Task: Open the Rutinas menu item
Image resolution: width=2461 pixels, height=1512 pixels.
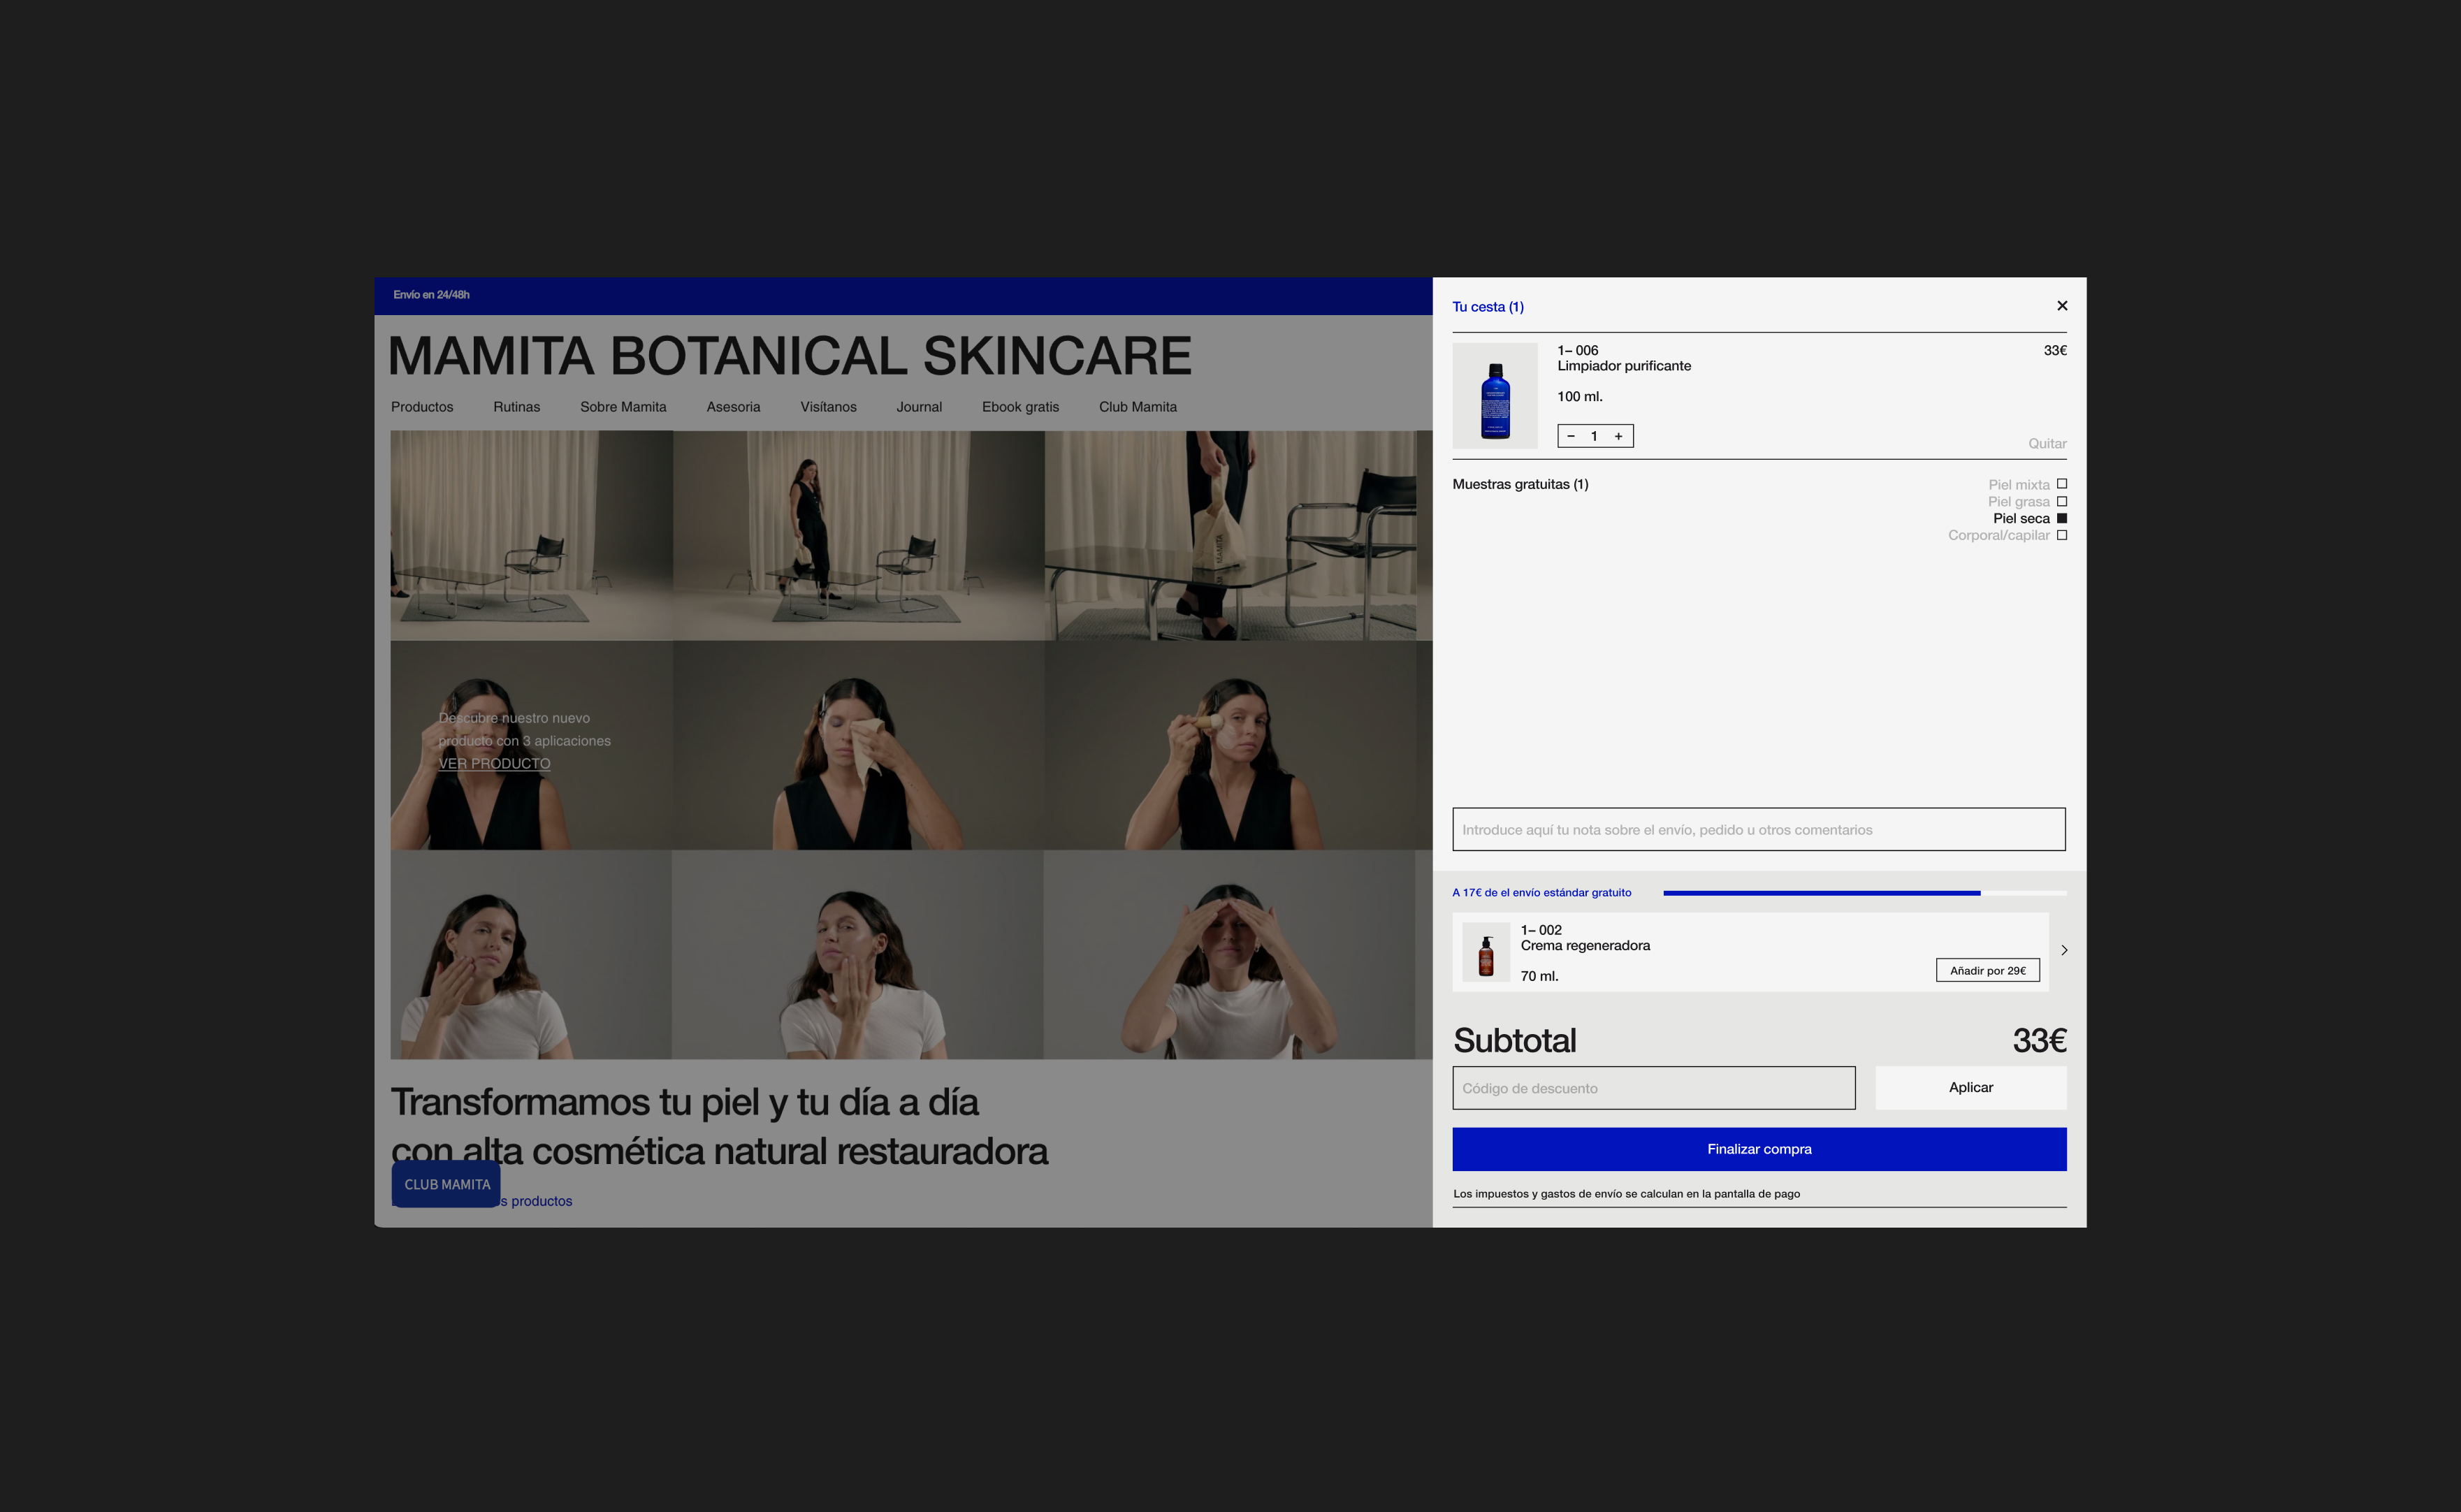Action: point(516,407)
